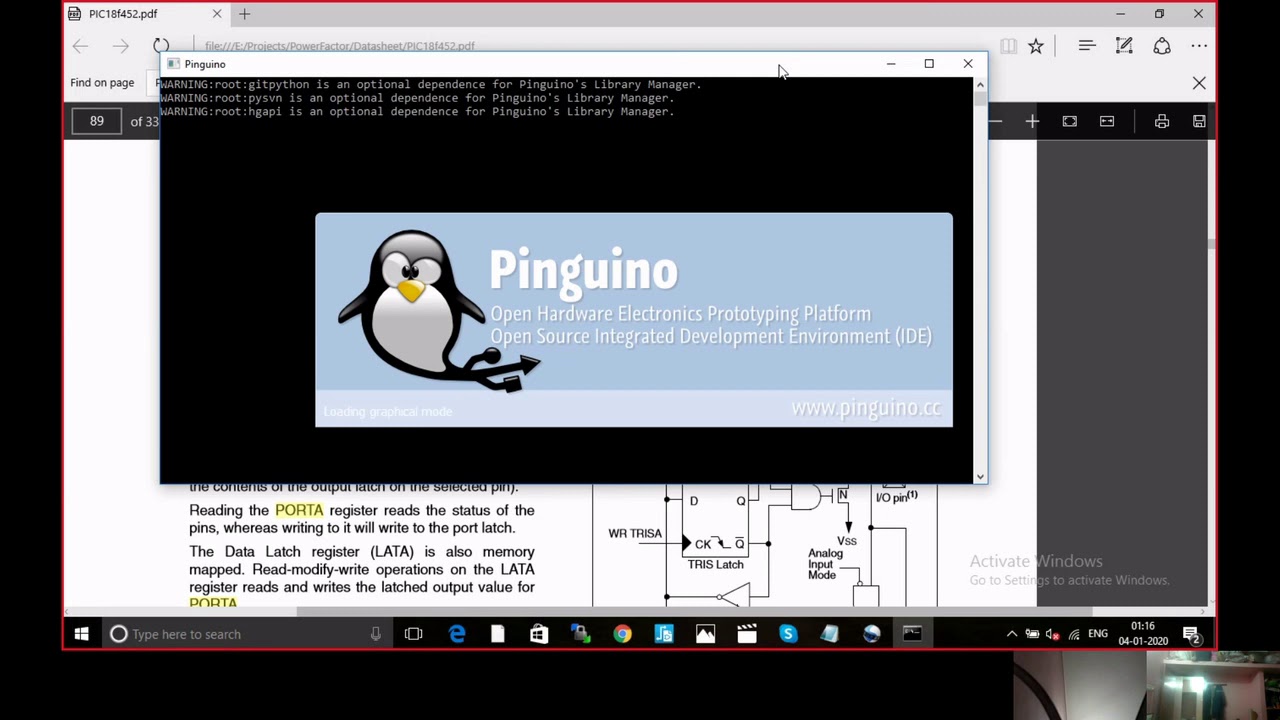Viewport: 1280px width, 720px height.
Task: Open the Movies clapperboard taskbar icon
Action: (x=747, y=634)
